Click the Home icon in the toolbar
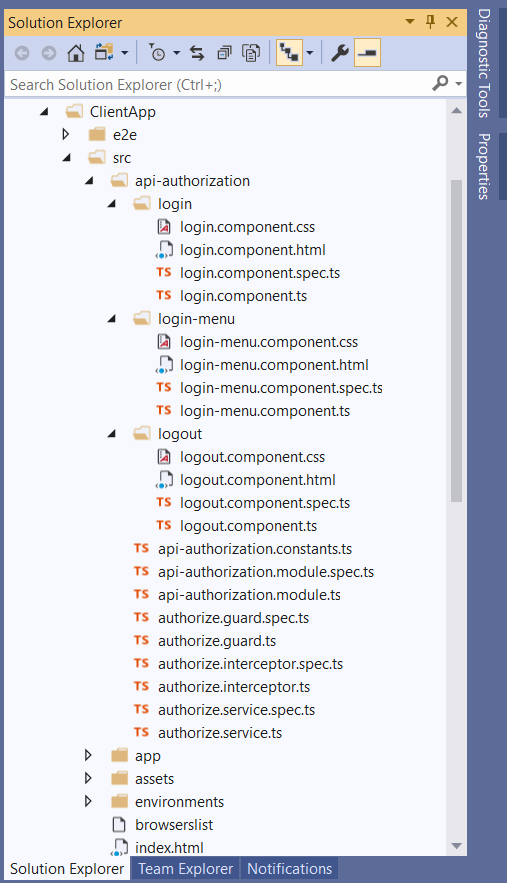This screenshot has width=507, height=883. tap(75, 53)
